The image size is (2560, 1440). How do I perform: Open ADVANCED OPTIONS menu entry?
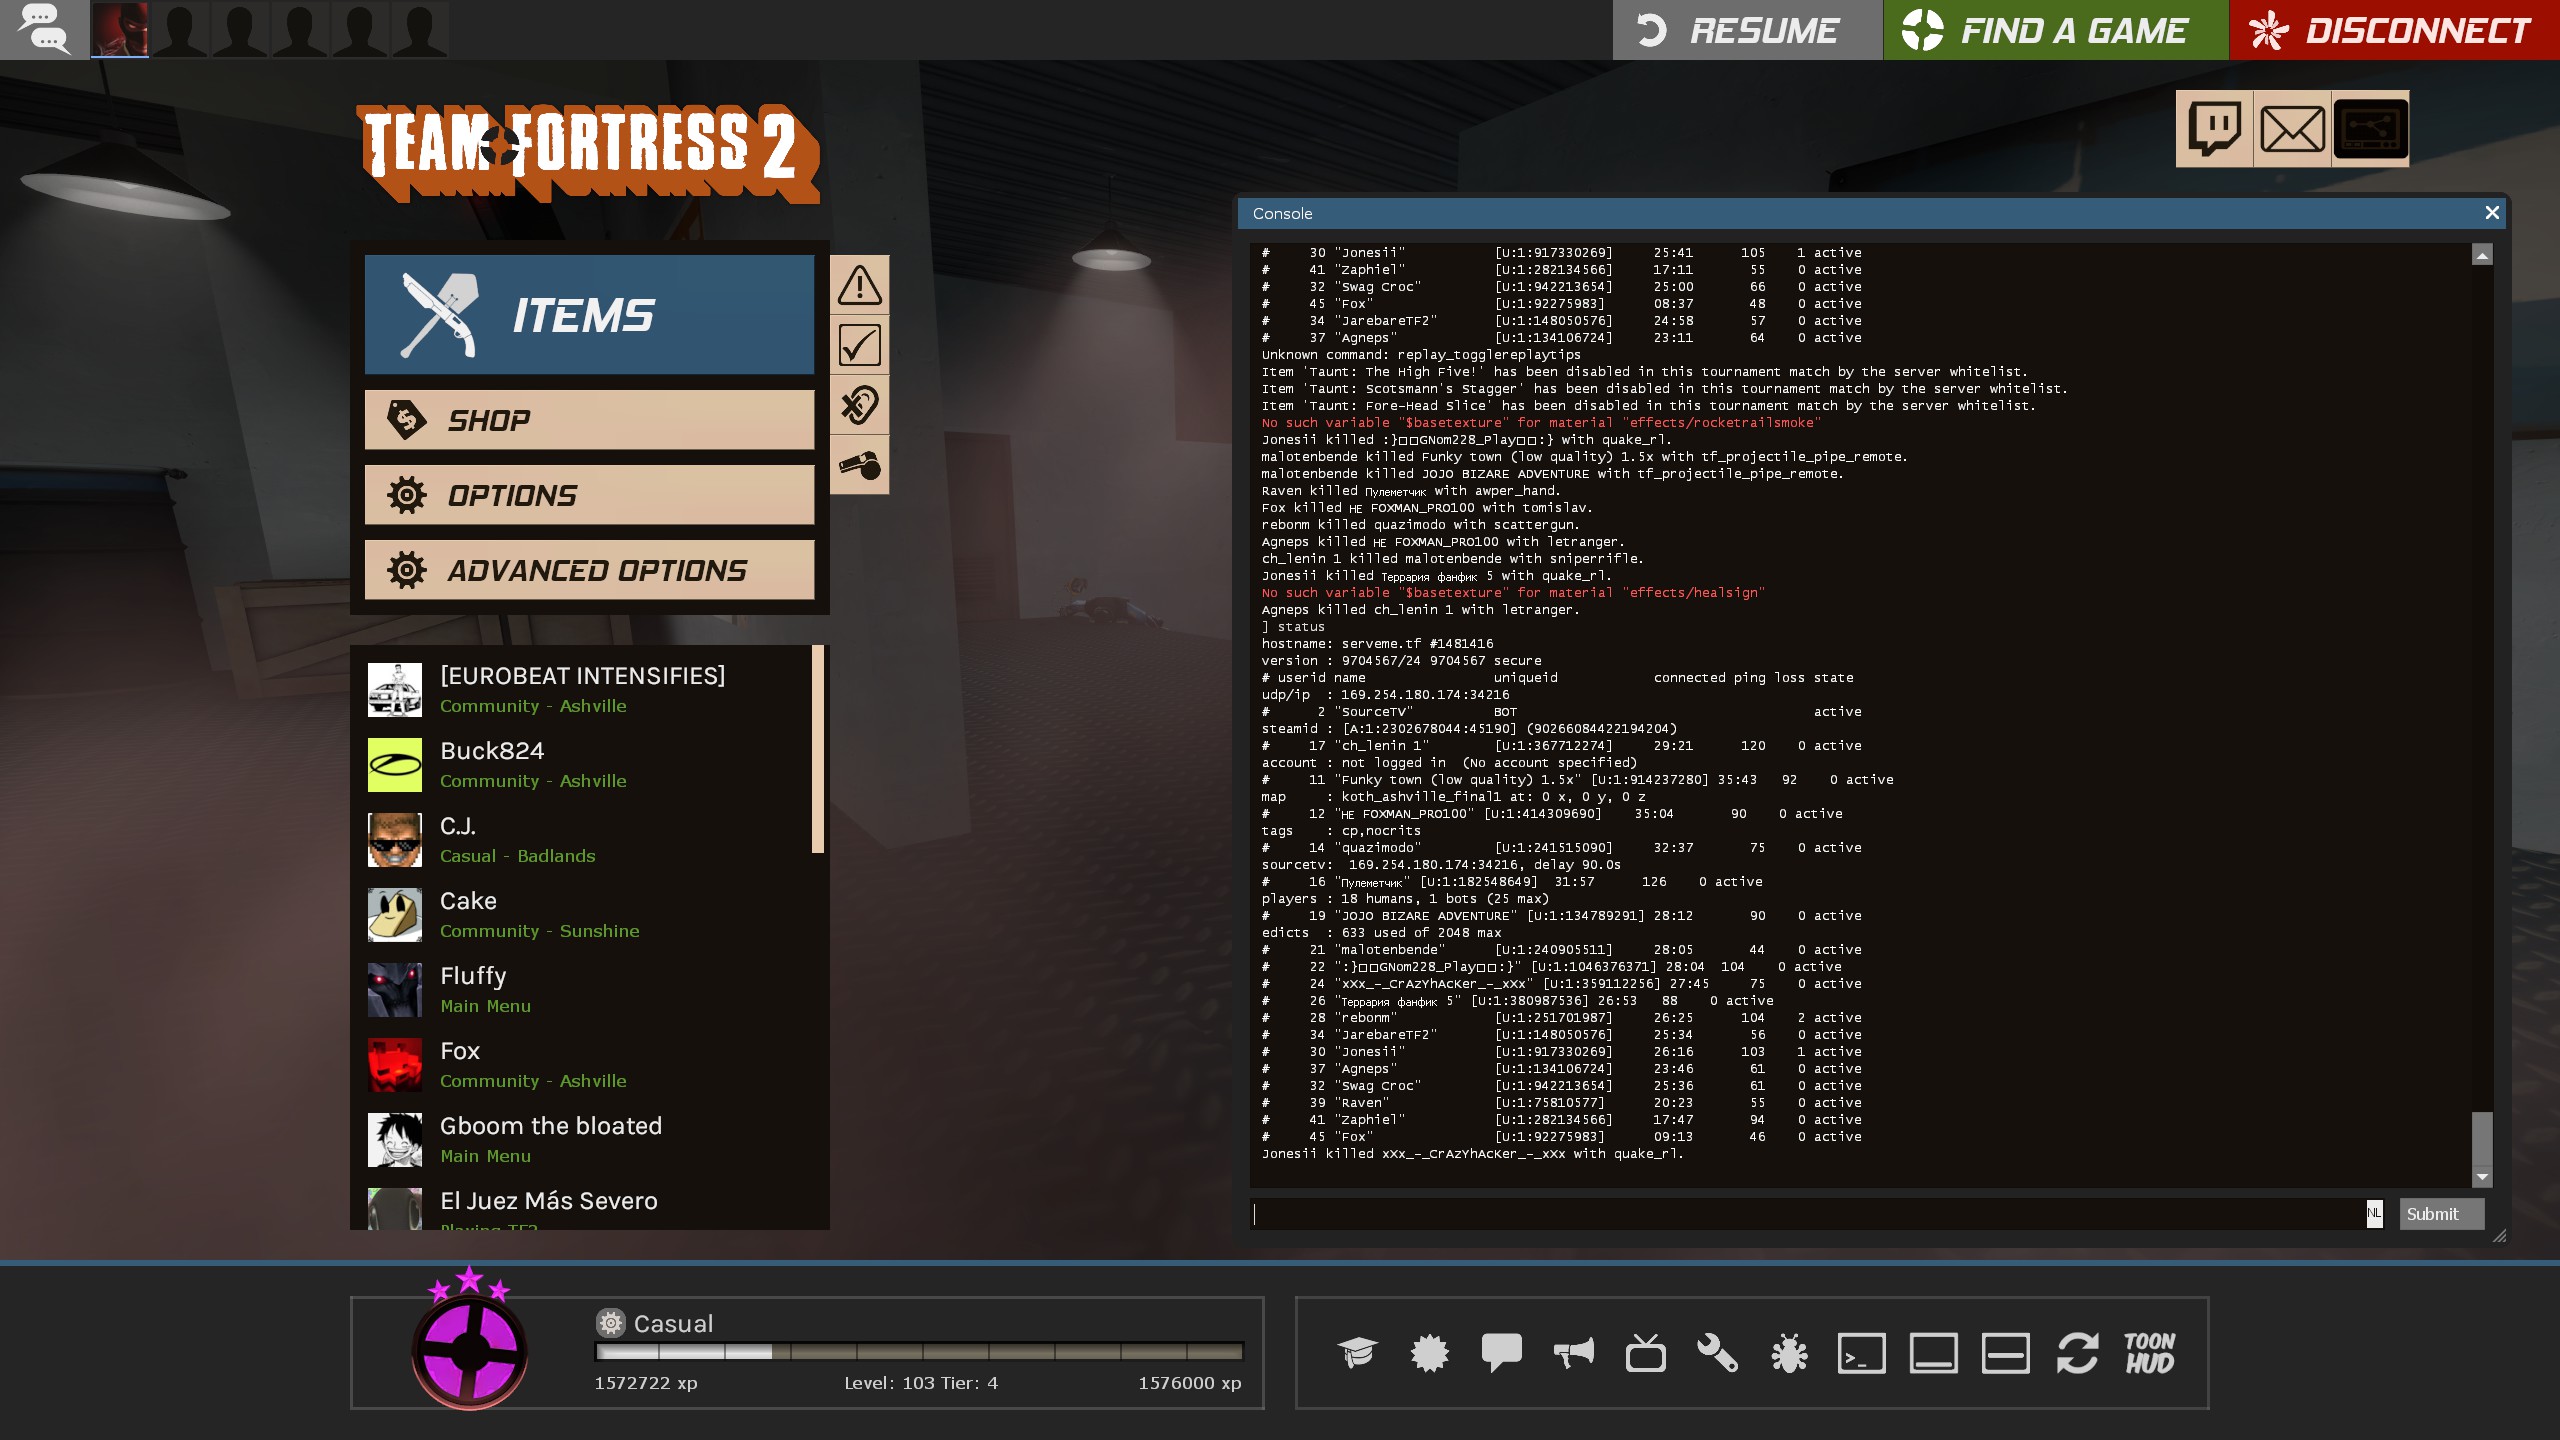[x=589, y=570]
